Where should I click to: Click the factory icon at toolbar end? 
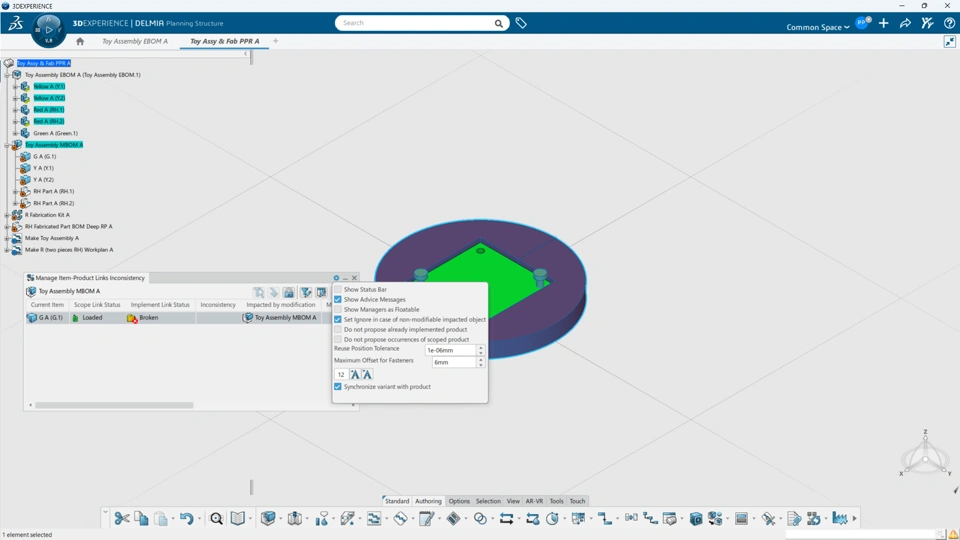(x=839, y=519)
